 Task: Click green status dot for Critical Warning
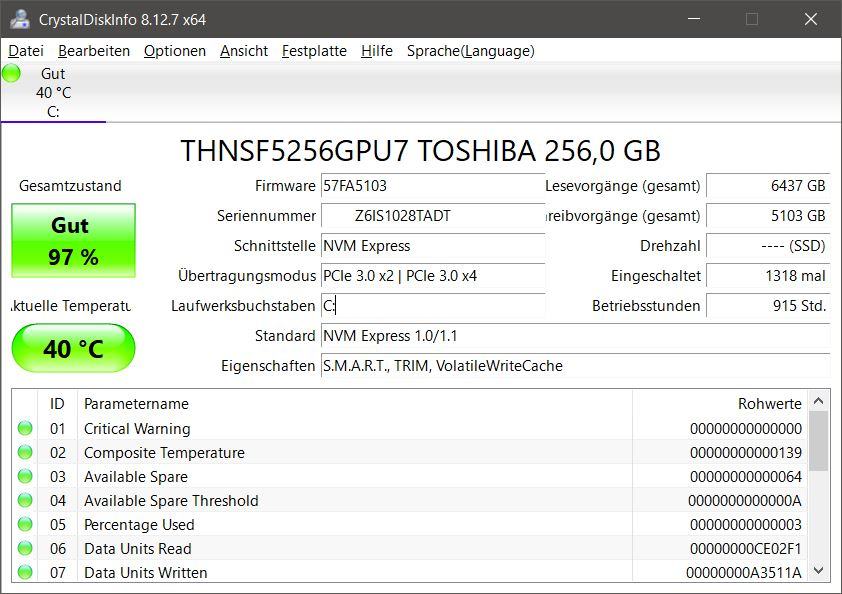(x=25, y=428)
